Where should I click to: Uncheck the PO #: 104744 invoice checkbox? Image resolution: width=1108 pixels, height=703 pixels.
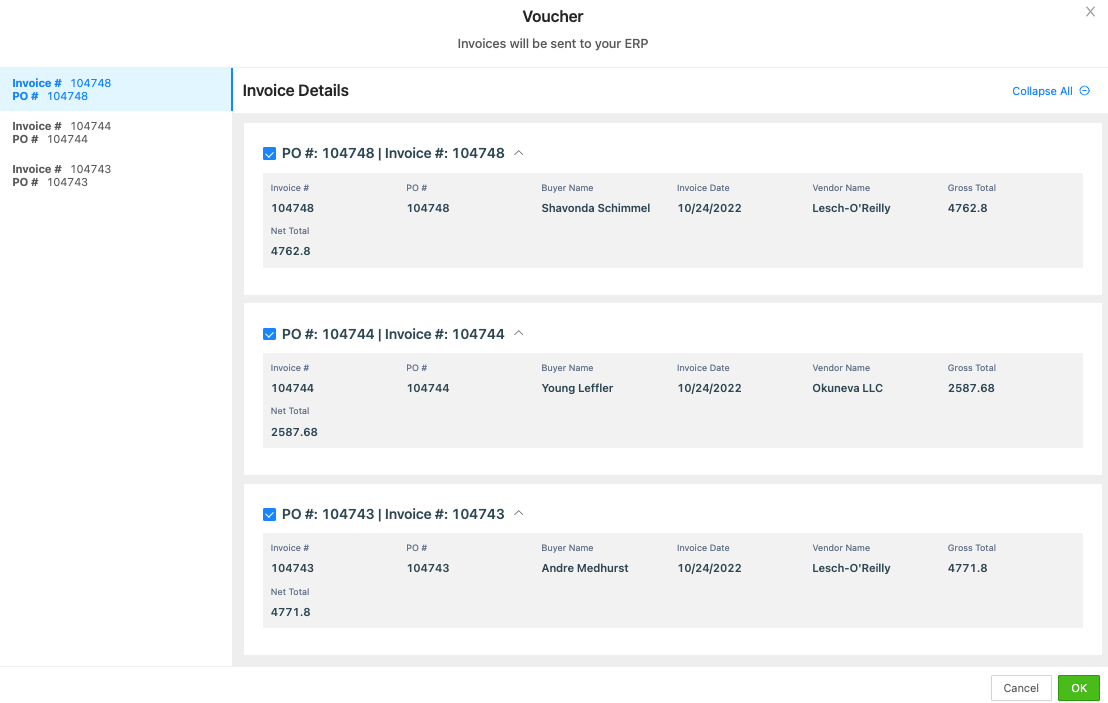coord(269,334)
